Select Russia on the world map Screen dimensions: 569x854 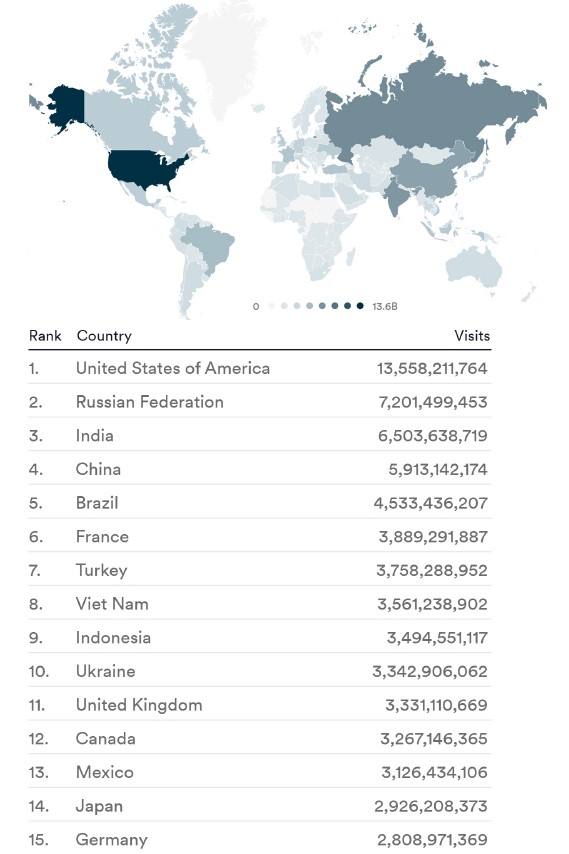point(425,112)
